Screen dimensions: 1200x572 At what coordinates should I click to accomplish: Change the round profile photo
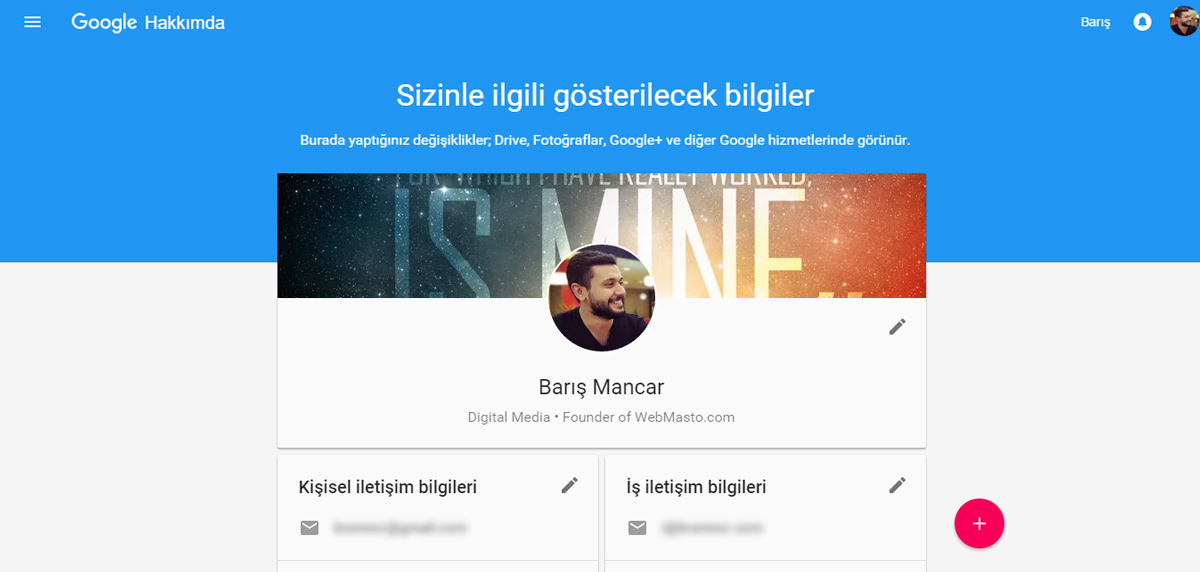click(602, 298)
